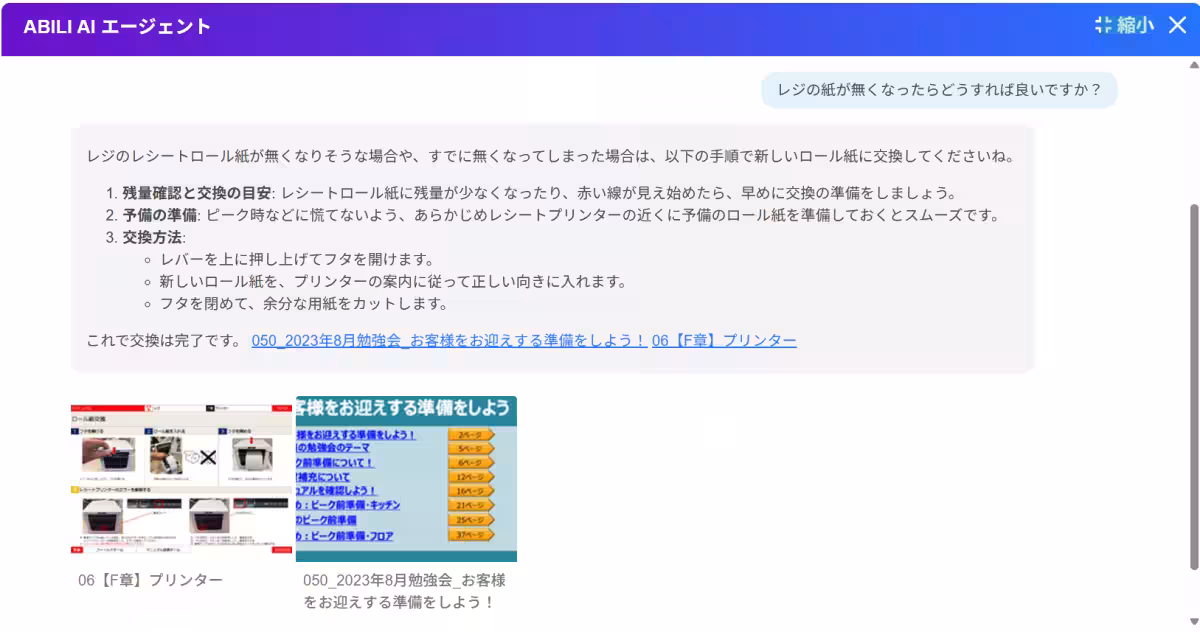This screenshot has height=632, width=1200.
Task: Click the orange 2ページ arrow button
Action: [469, 435]
